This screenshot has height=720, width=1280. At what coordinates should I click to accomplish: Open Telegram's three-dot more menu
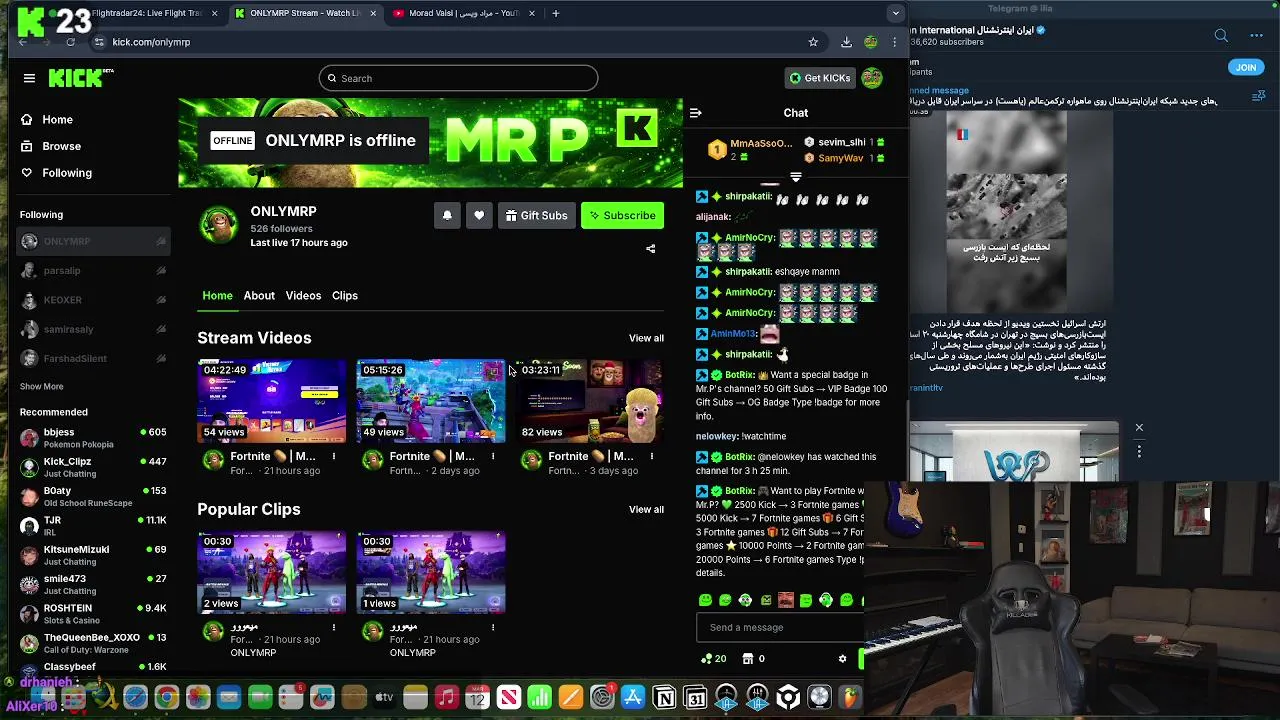coord(1257,36)
